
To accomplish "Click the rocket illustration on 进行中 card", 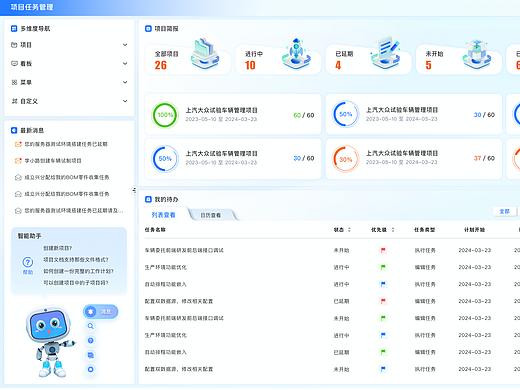I will 296,53.
